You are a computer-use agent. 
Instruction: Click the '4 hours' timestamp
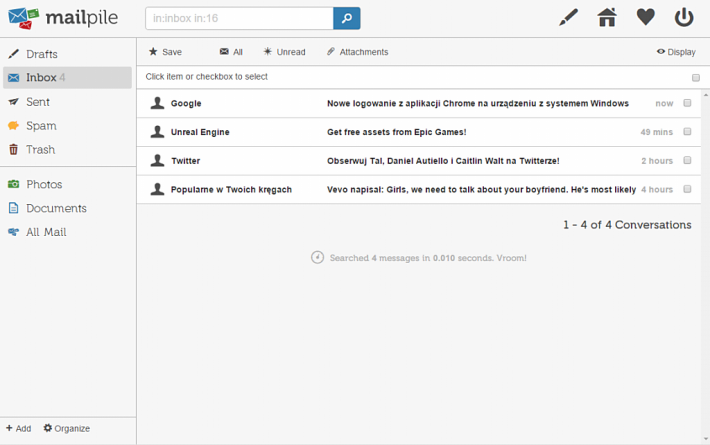[657, 189]
